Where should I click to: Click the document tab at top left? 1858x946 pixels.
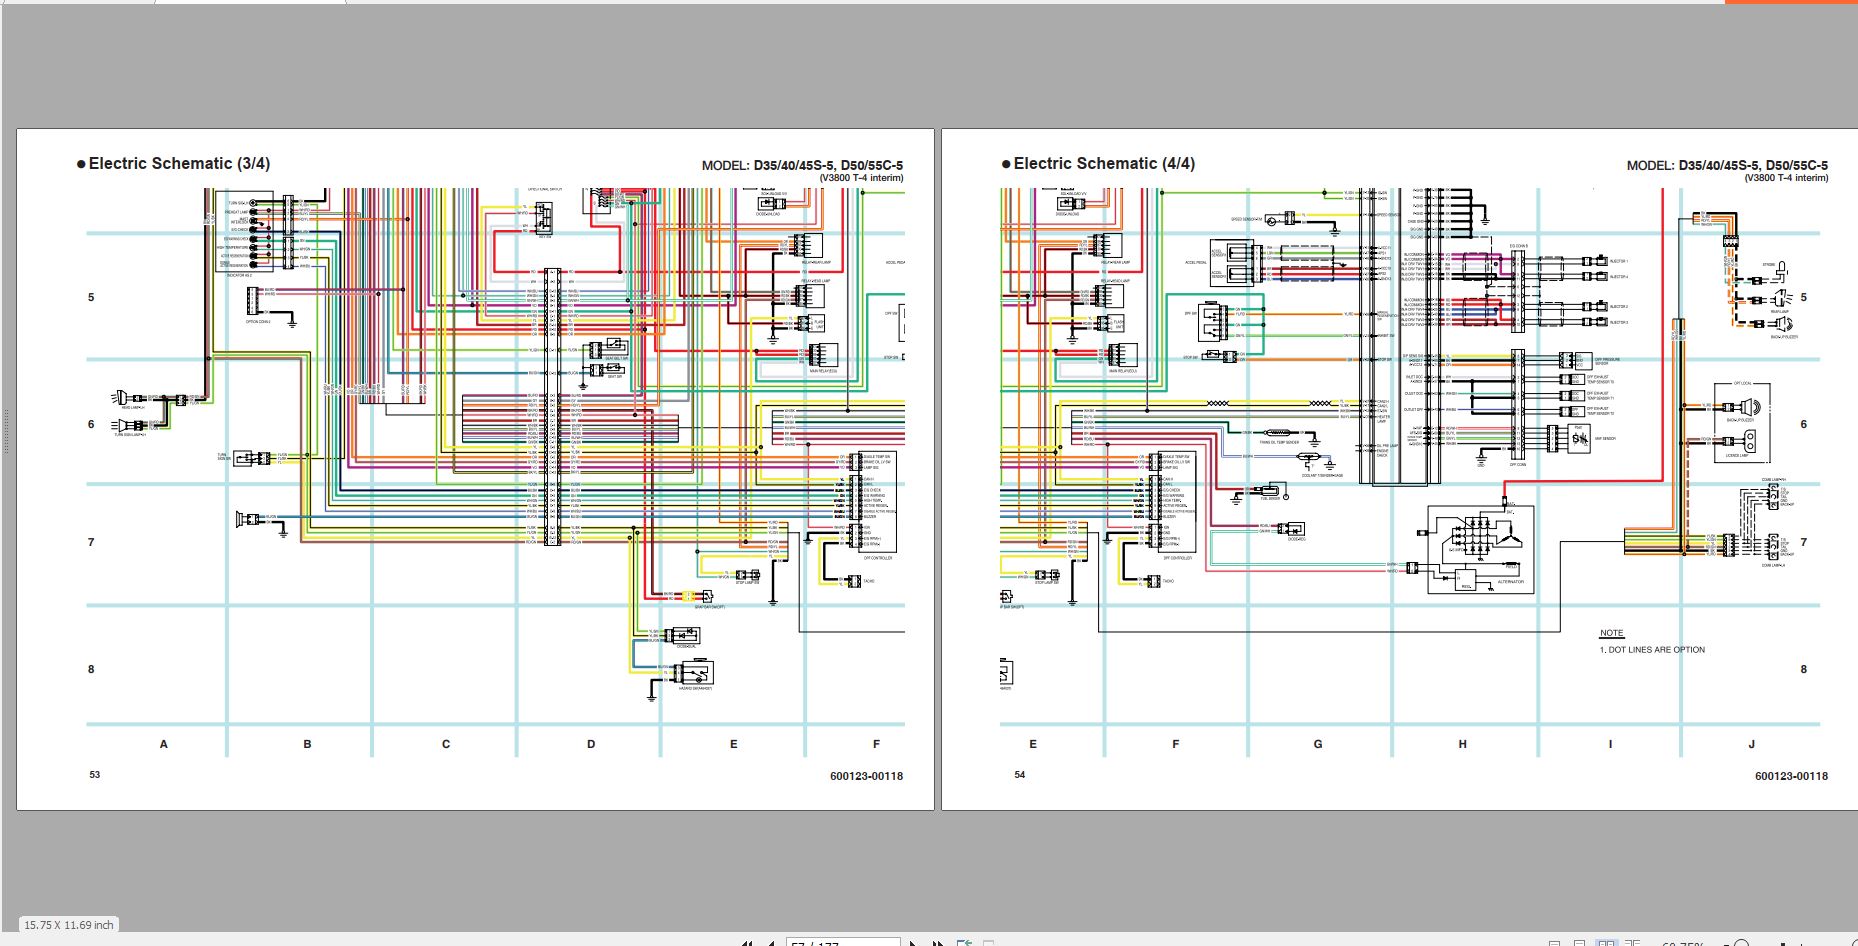pos(250,2)
